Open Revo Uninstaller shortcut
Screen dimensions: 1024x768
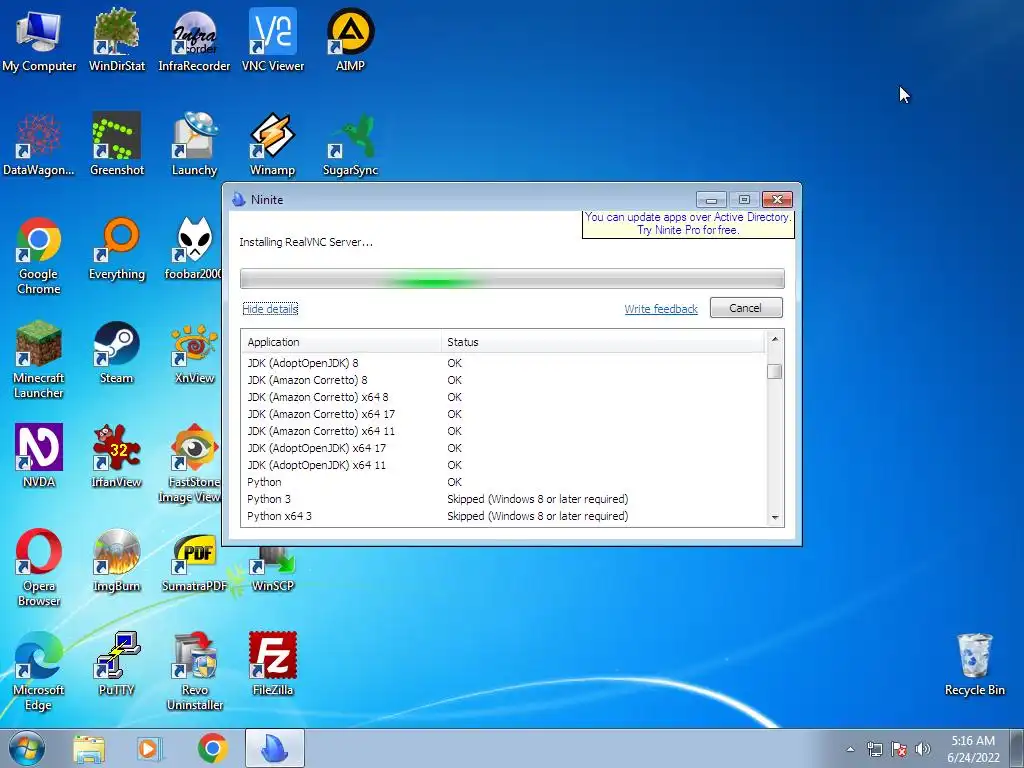pos(194,671)
